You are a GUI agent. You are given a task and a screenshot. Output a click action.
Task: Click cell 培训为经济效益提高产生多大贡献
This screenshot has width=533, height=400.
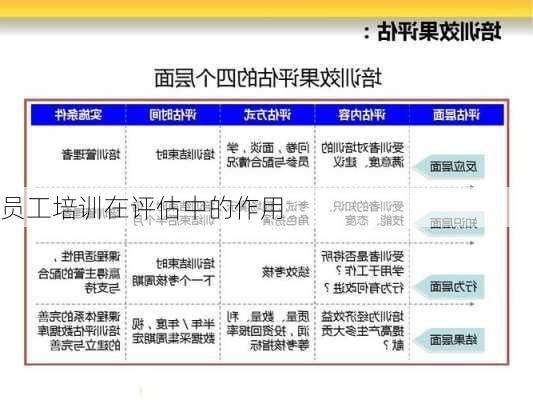(x=363, y=331)
